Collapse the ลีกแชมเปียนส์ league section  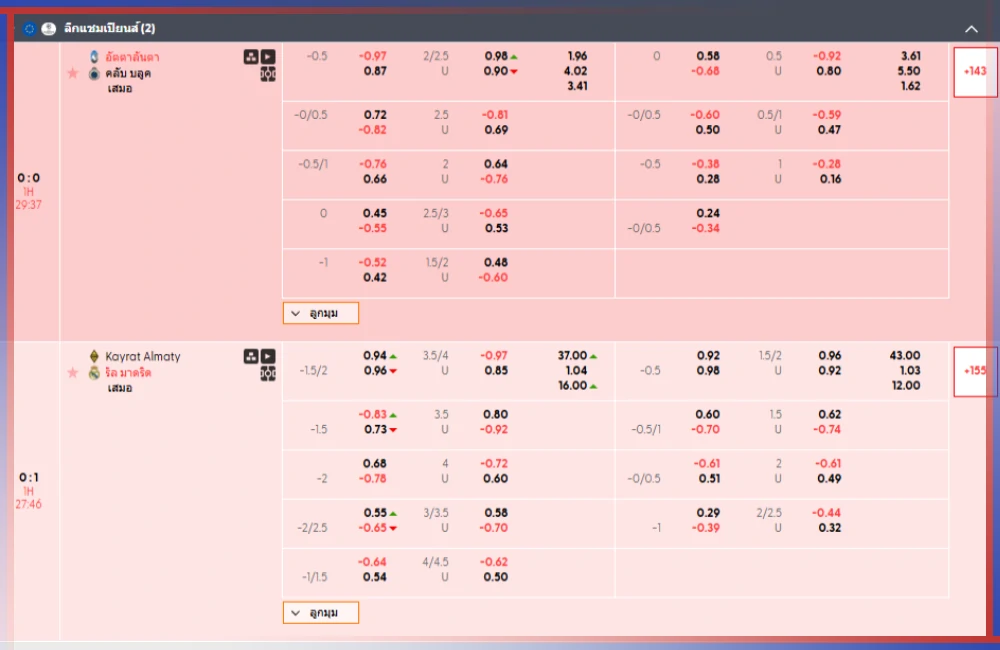coord(970,29)
